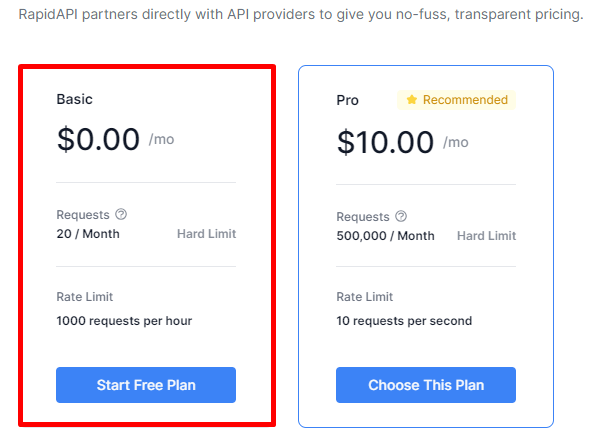Click 10 requests per second text
Viewport: 591px width, 440px height.
tap(404, 321)
